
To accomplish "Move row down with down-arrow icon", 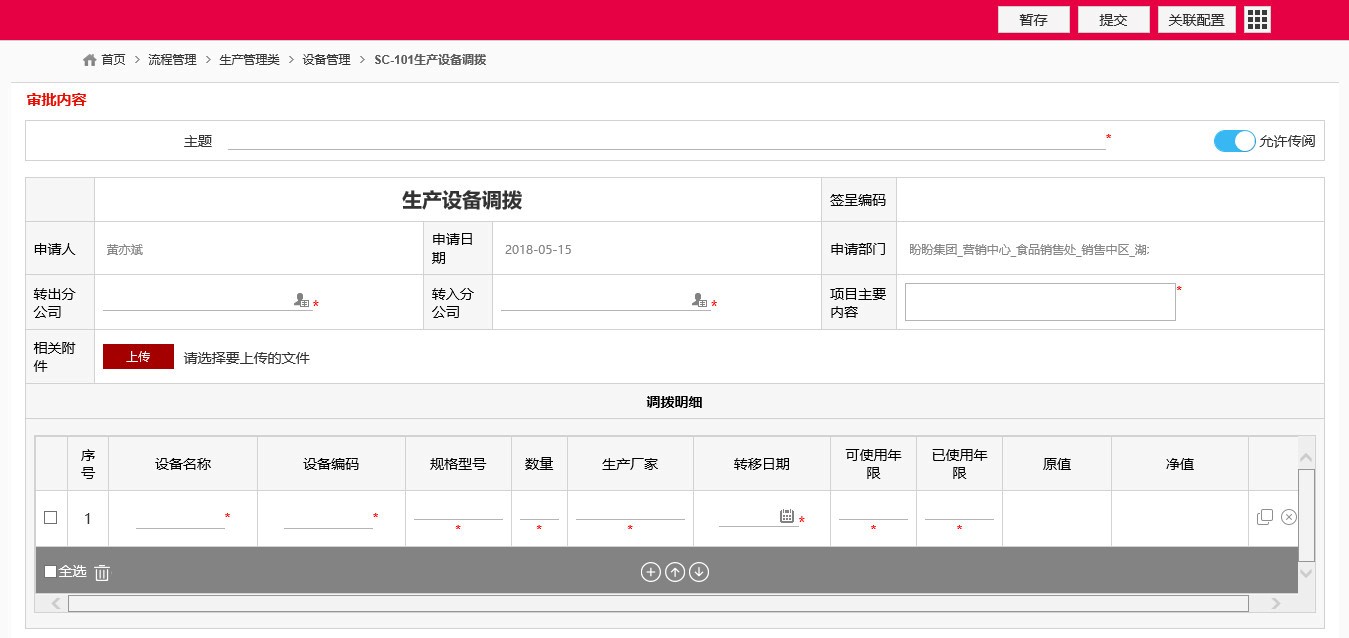I will pos(699,572).
